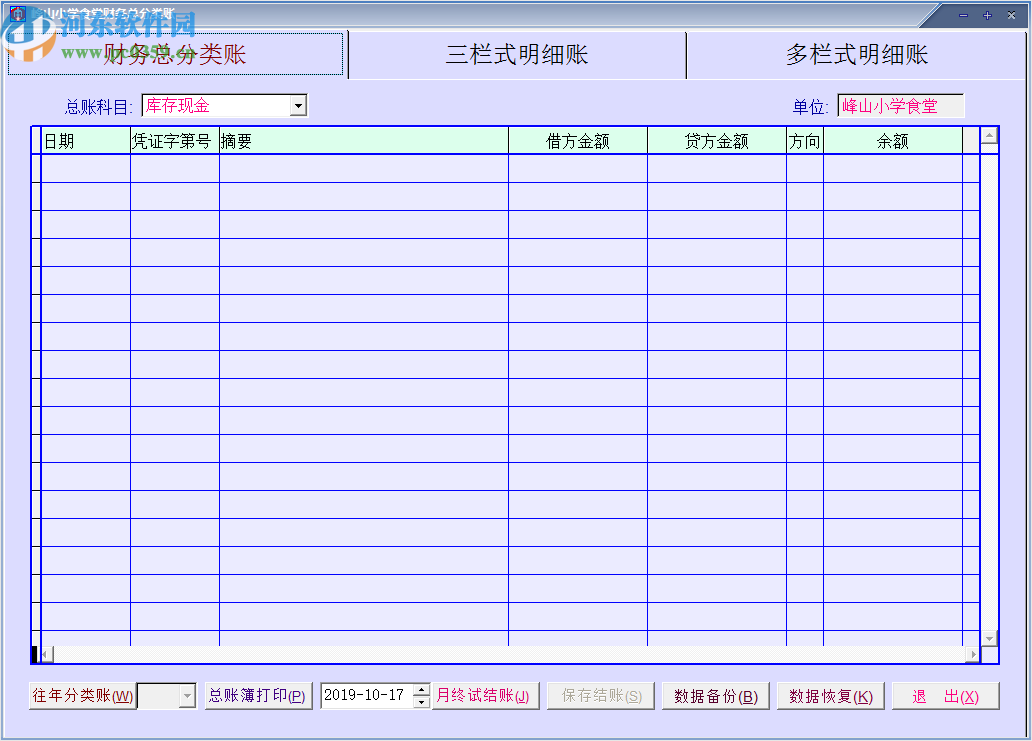The height and width of the screenshot is (741, 1032).
Task: Click the 往年分类账(W) button
Action: (x=81, y=695)
